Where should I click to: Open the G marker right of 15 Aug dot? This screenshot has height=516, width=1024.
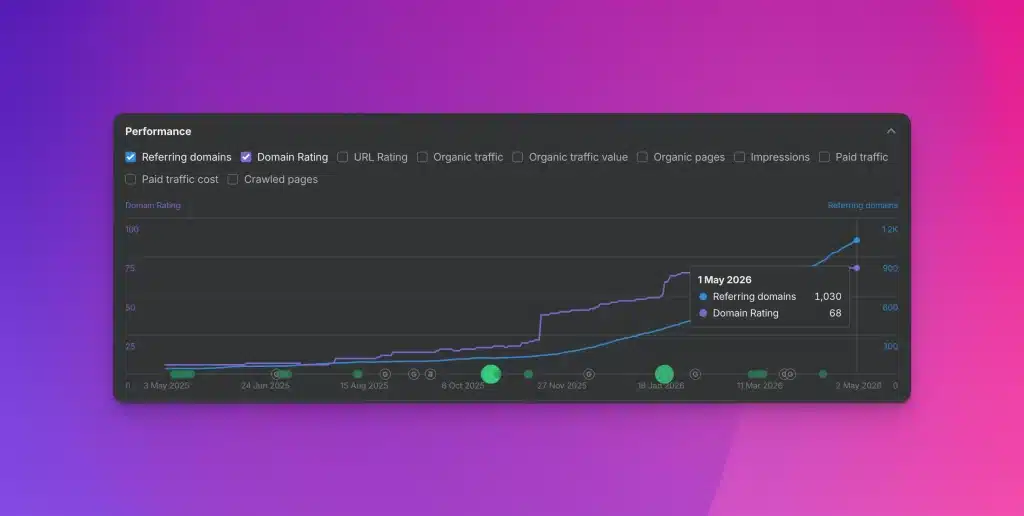[385, 374]
